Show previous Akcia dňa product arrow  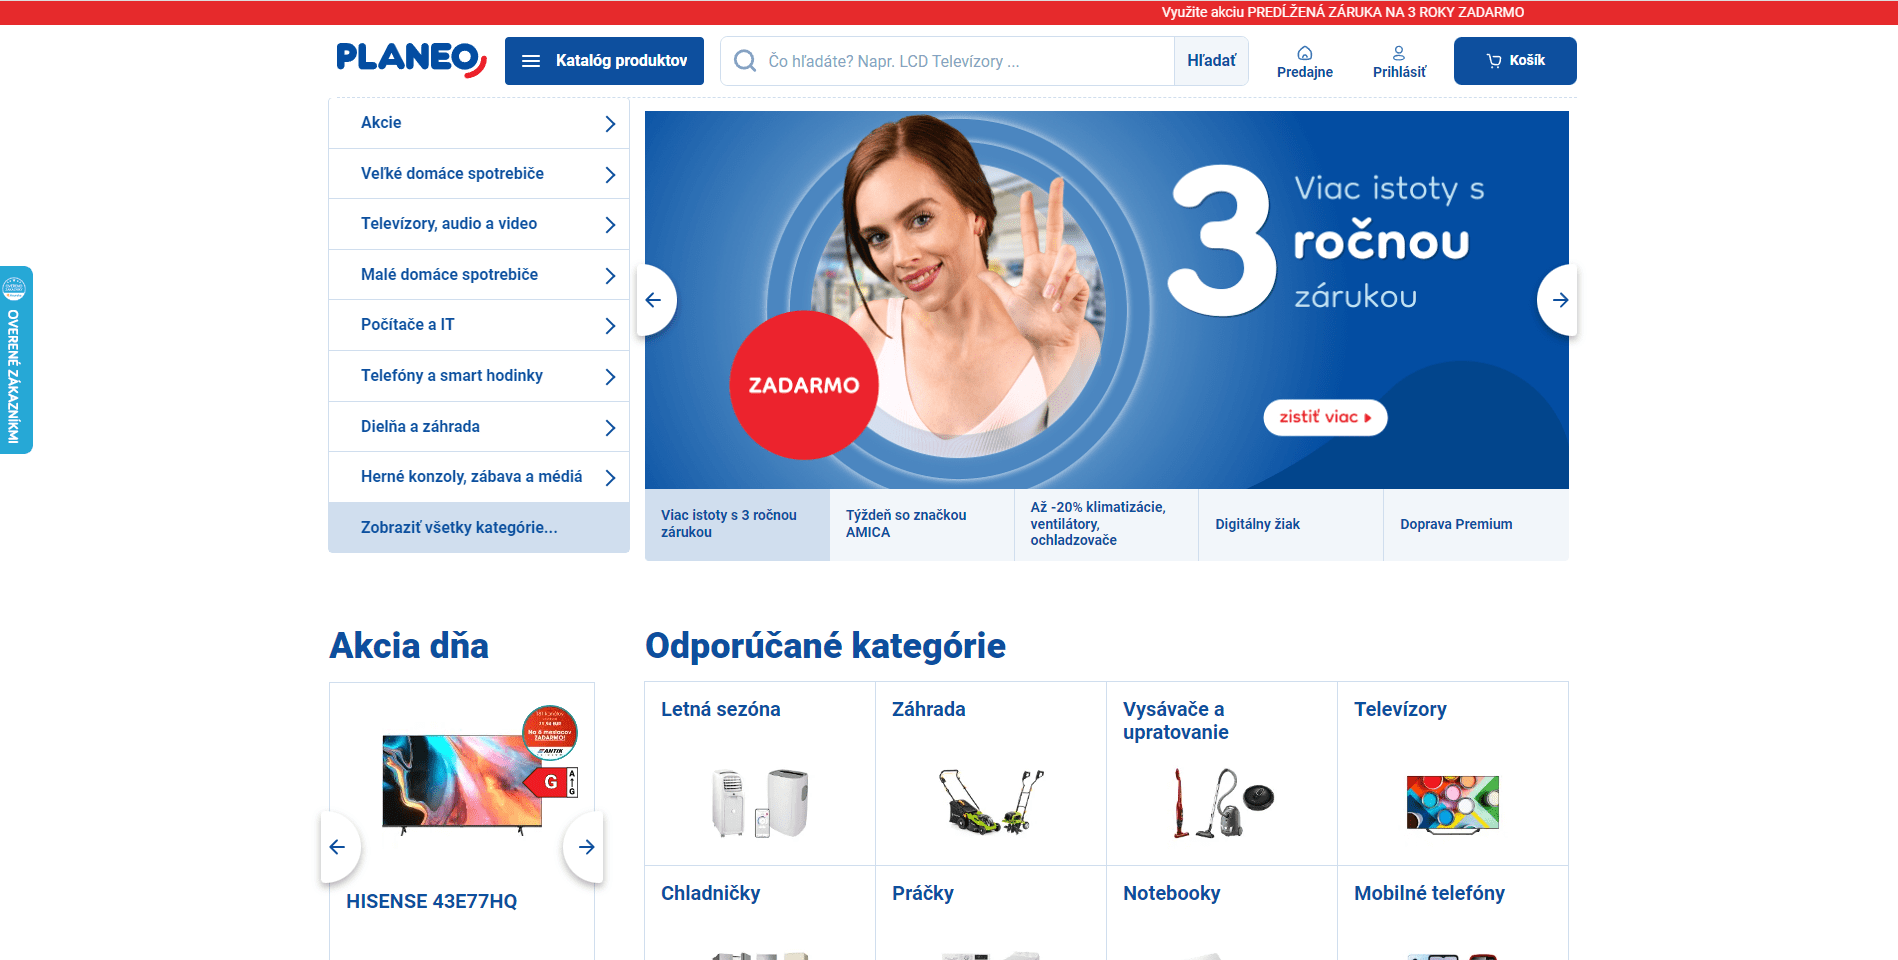339,847
